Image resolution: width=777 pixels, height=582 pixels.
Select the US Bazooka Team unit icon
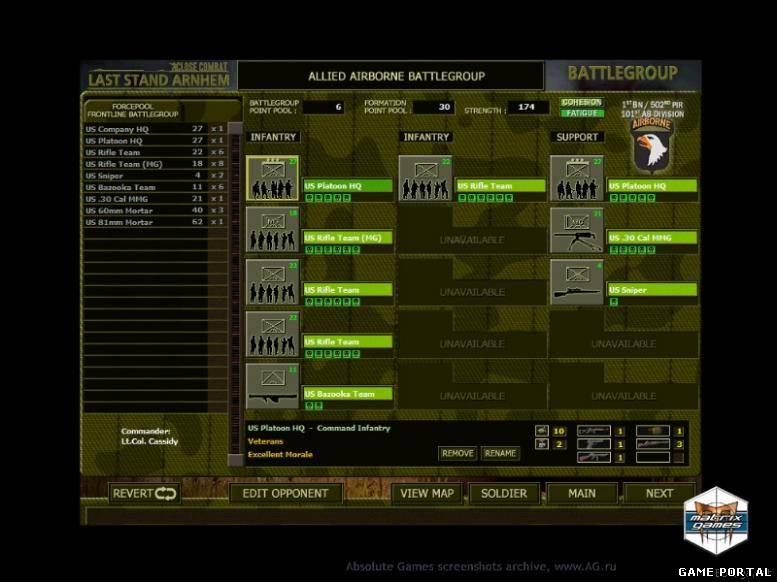point(272,386)
